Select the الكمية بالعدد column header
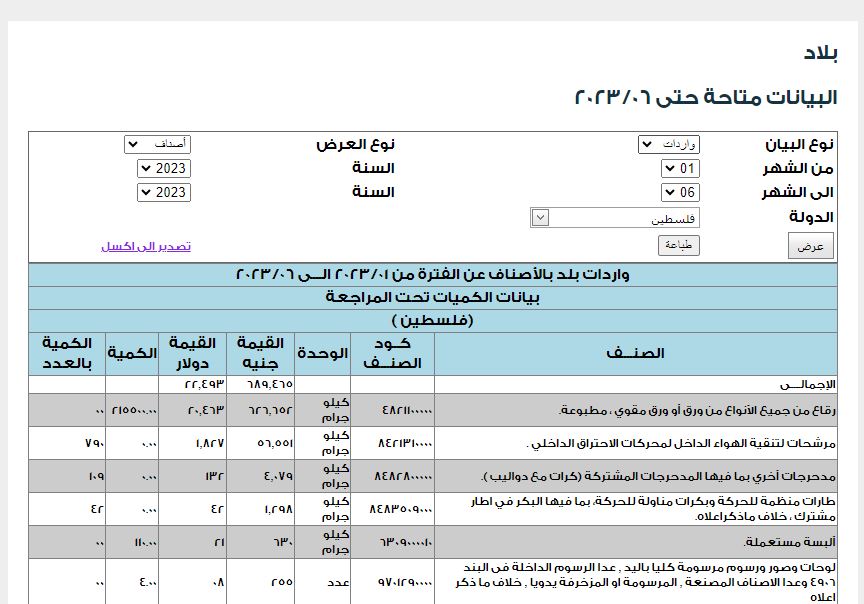Screen dimensions: 864x604 coord(67,354)
